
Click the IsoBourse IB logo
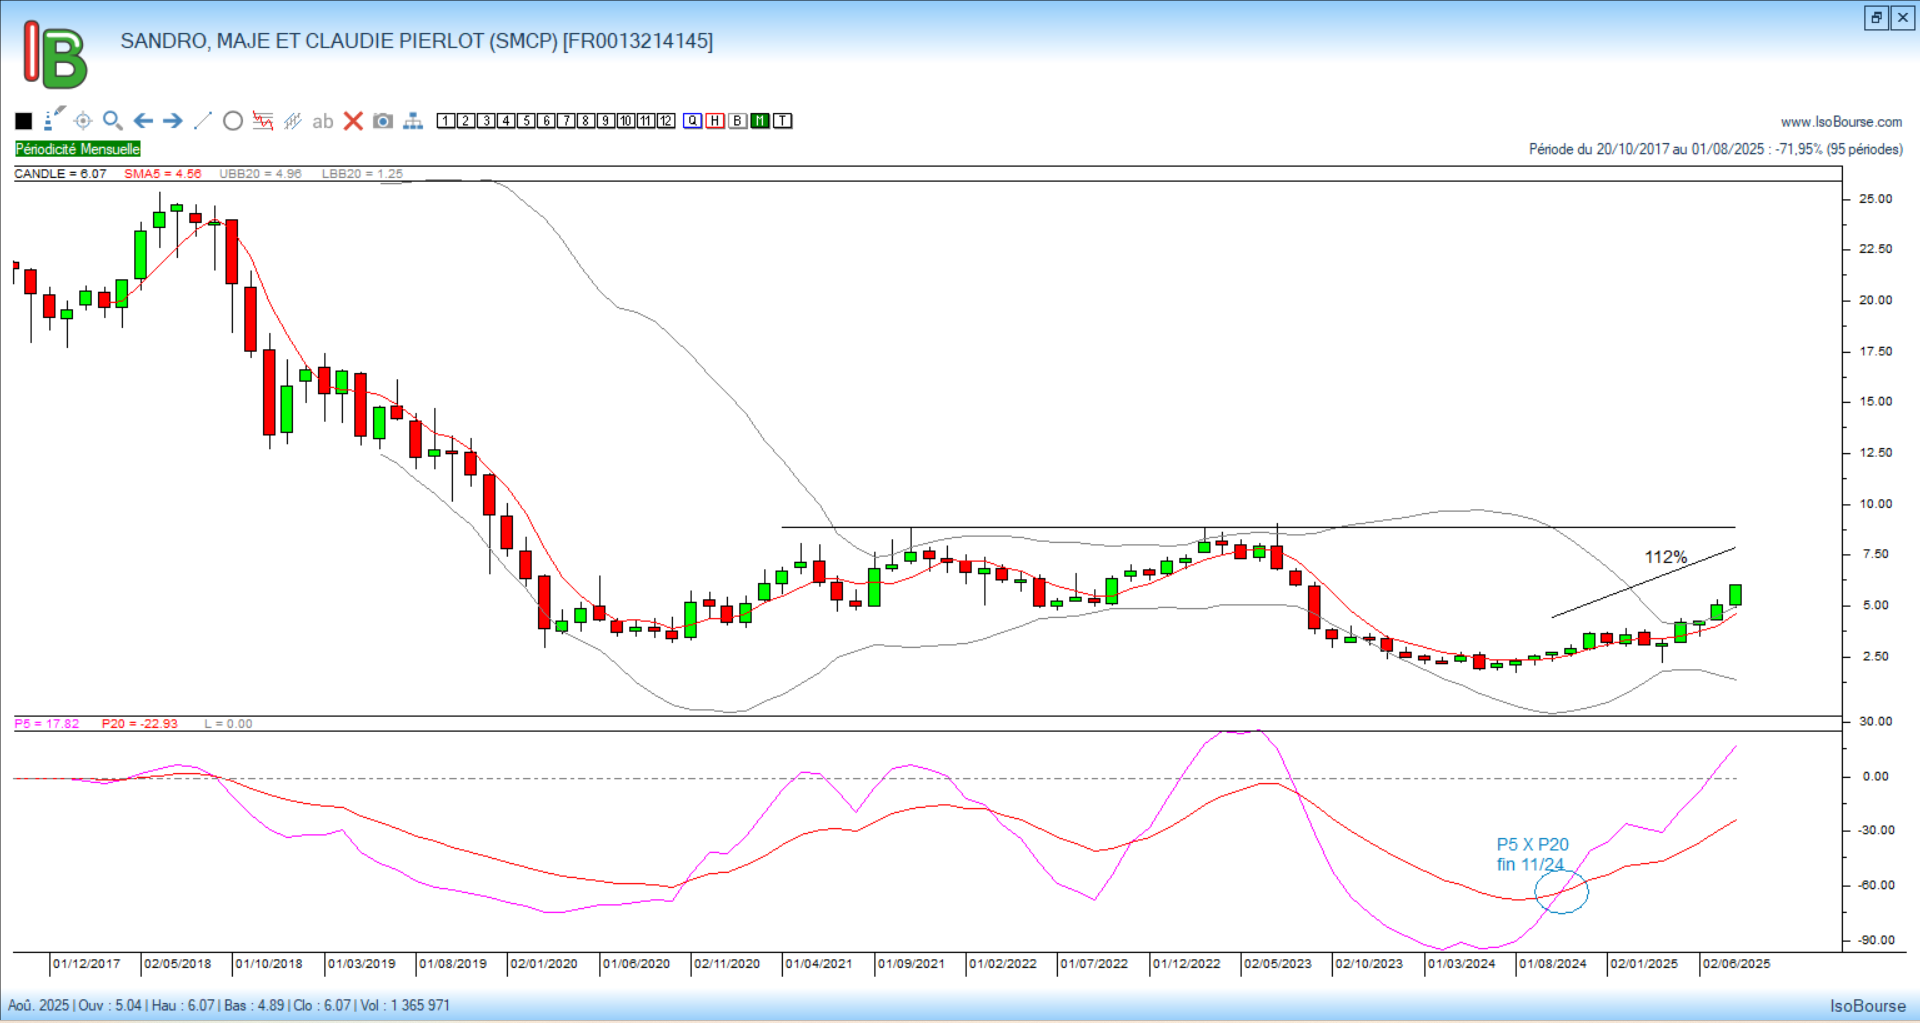pos(55,55)
